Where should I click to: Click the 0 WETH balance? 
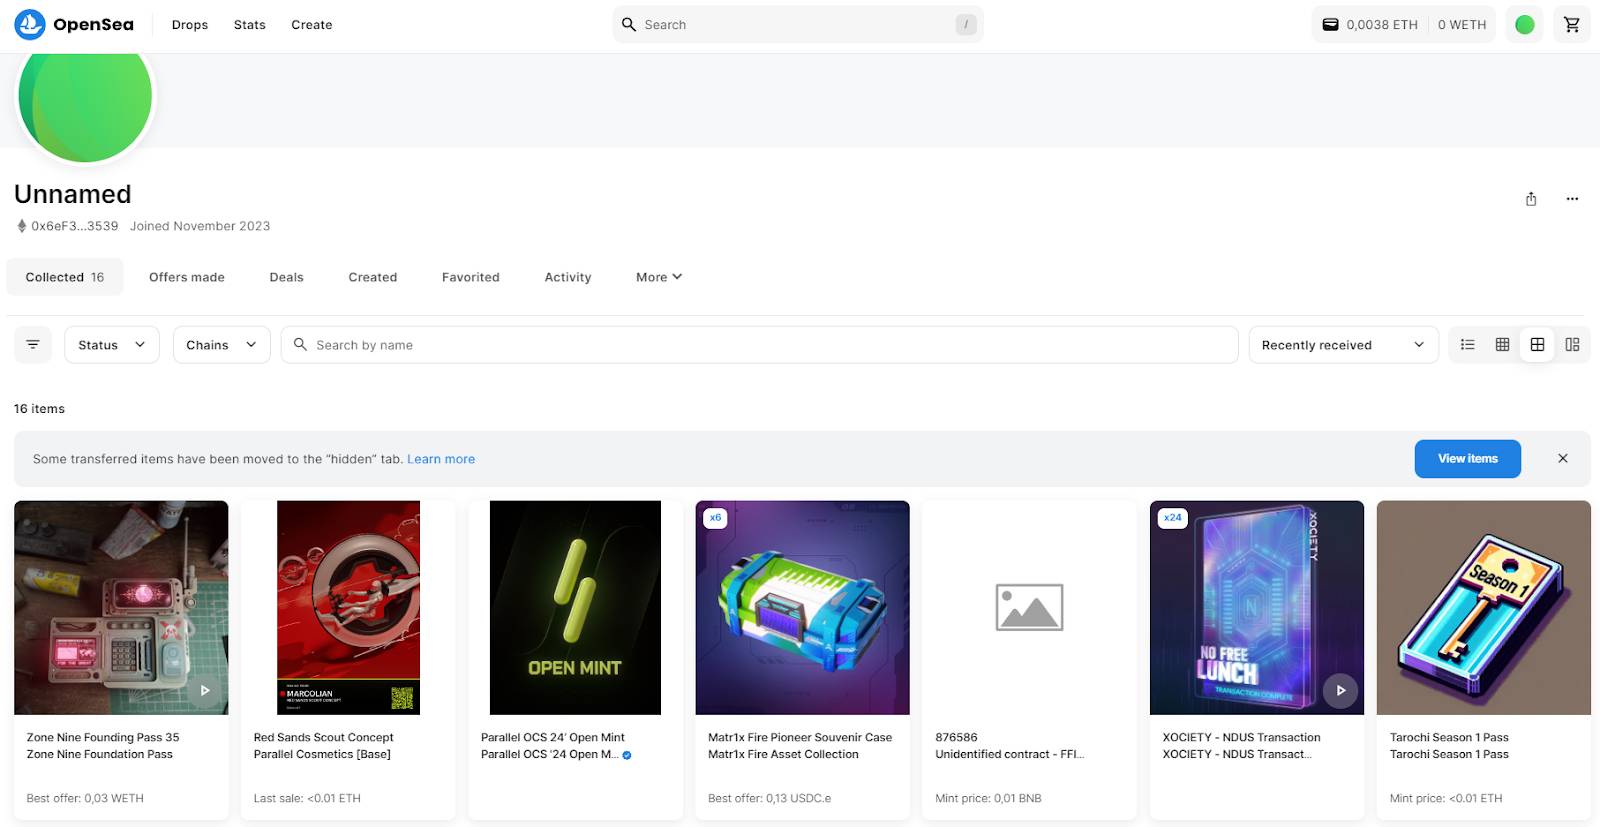tap(1461, 24)
